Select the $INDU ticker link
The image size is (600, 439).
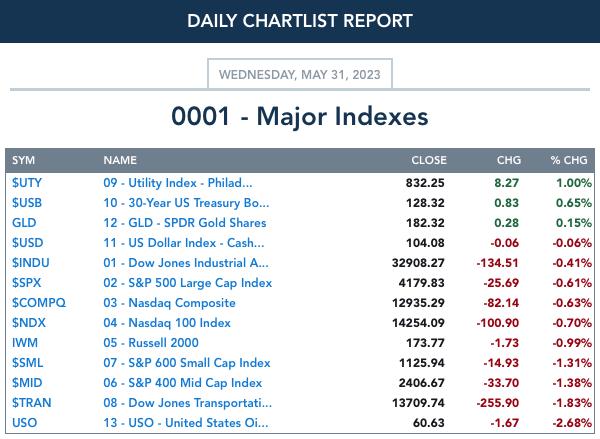click(31, 263)
